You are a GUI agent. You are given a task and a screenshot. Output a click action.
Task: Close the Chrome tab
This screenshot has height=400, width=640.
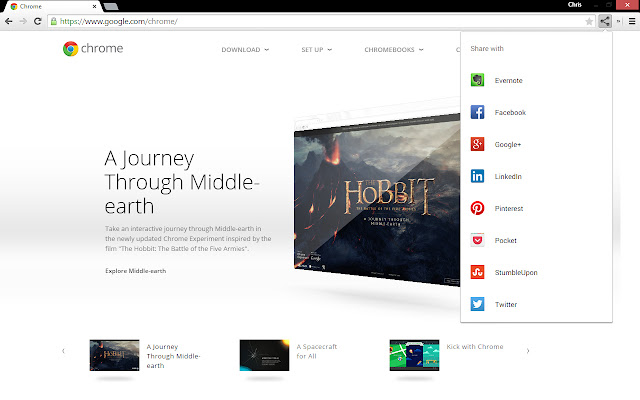click(x=95, y=7)
